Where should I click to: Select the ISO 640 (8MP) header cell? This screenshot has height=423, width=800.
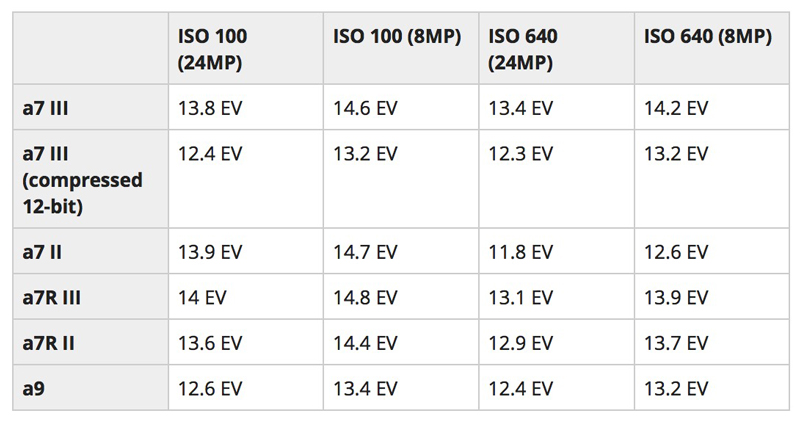[x=712, y=48]
